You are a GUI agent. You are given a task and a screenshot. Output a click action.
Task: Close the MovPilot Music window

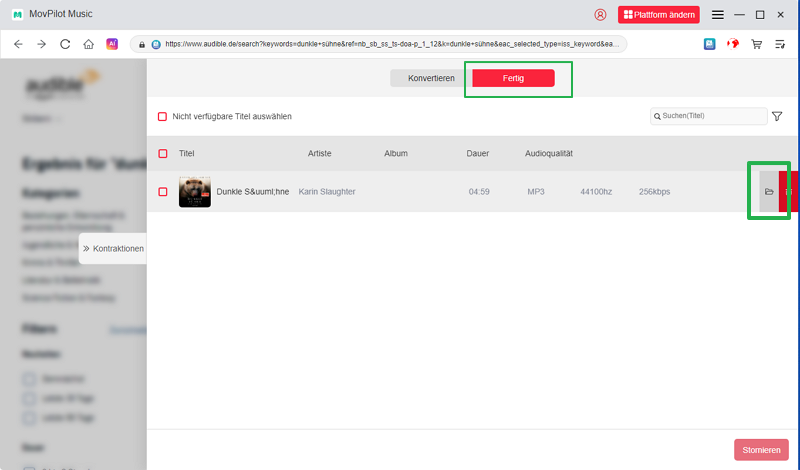coord(781,15)
